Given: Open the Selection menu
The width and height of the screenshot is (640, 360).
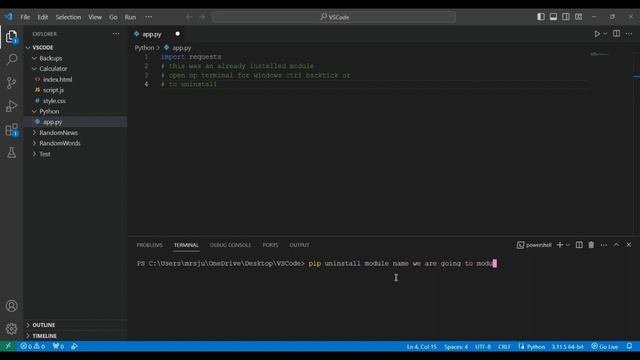Looking at the screenshot, I should [68, 17].
